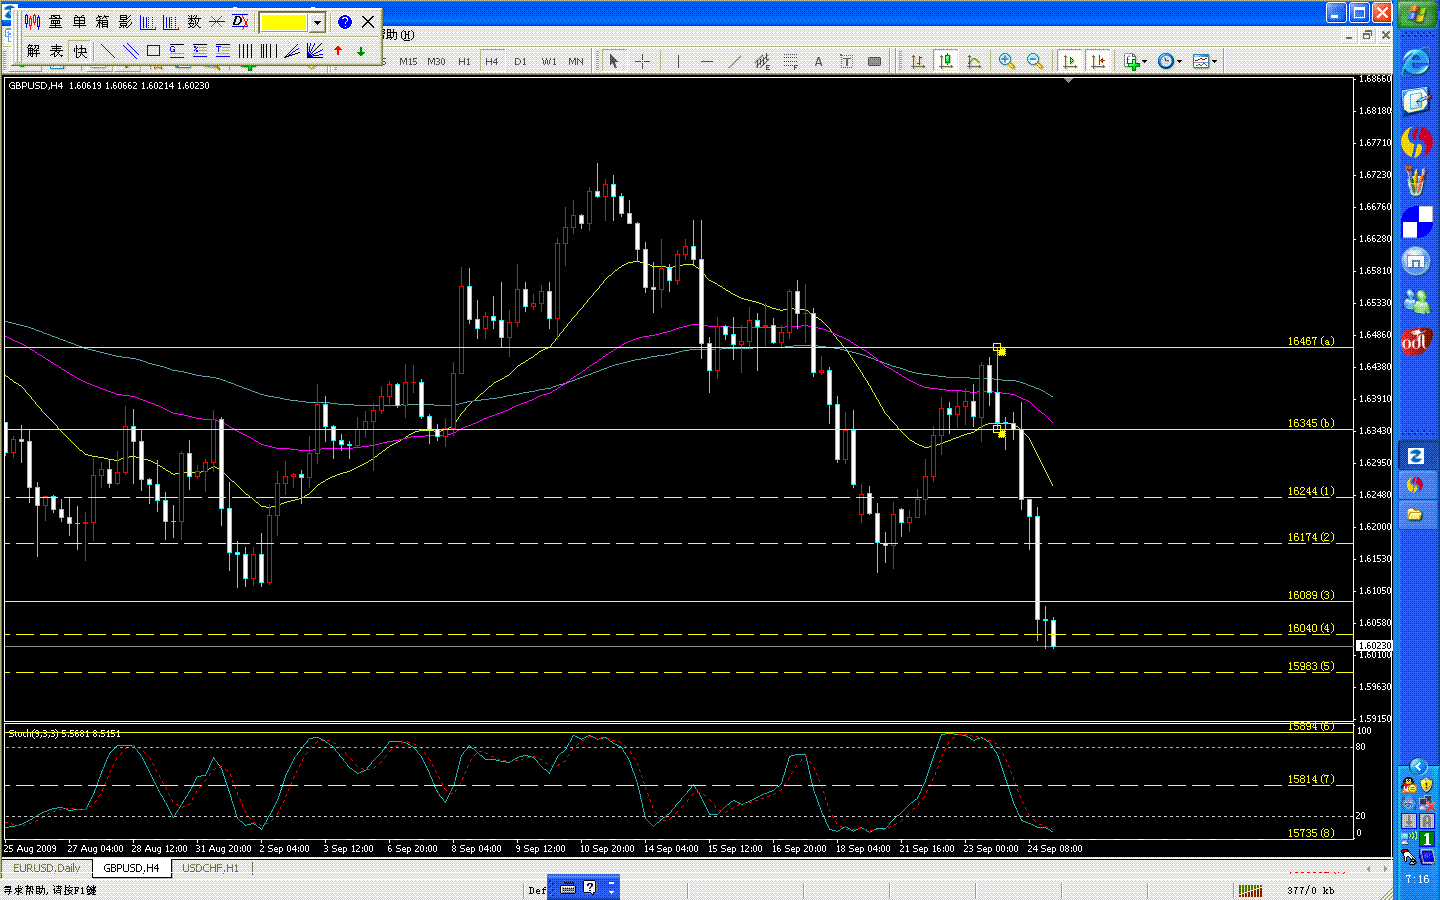Select the cursor arrow tool
The image size is (1440, 900).
coord(614,62)
